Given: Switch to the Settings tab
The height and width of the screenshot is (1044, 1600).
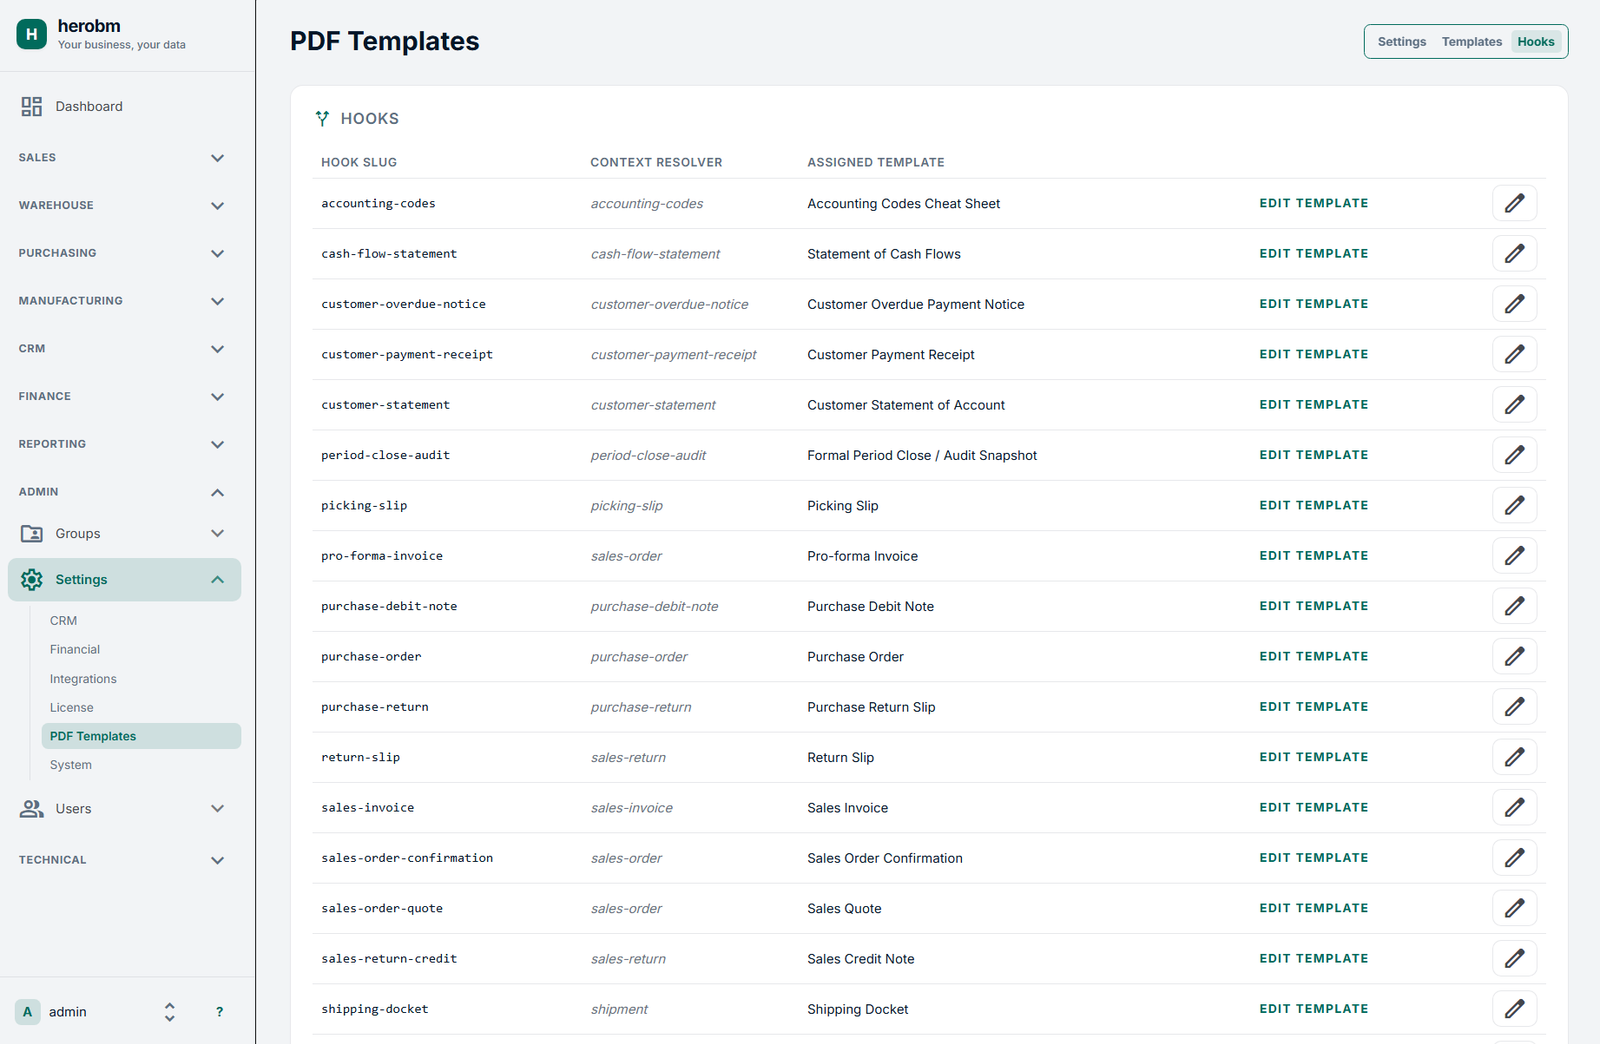Looking at the screenshot, I should (1402, 42).
